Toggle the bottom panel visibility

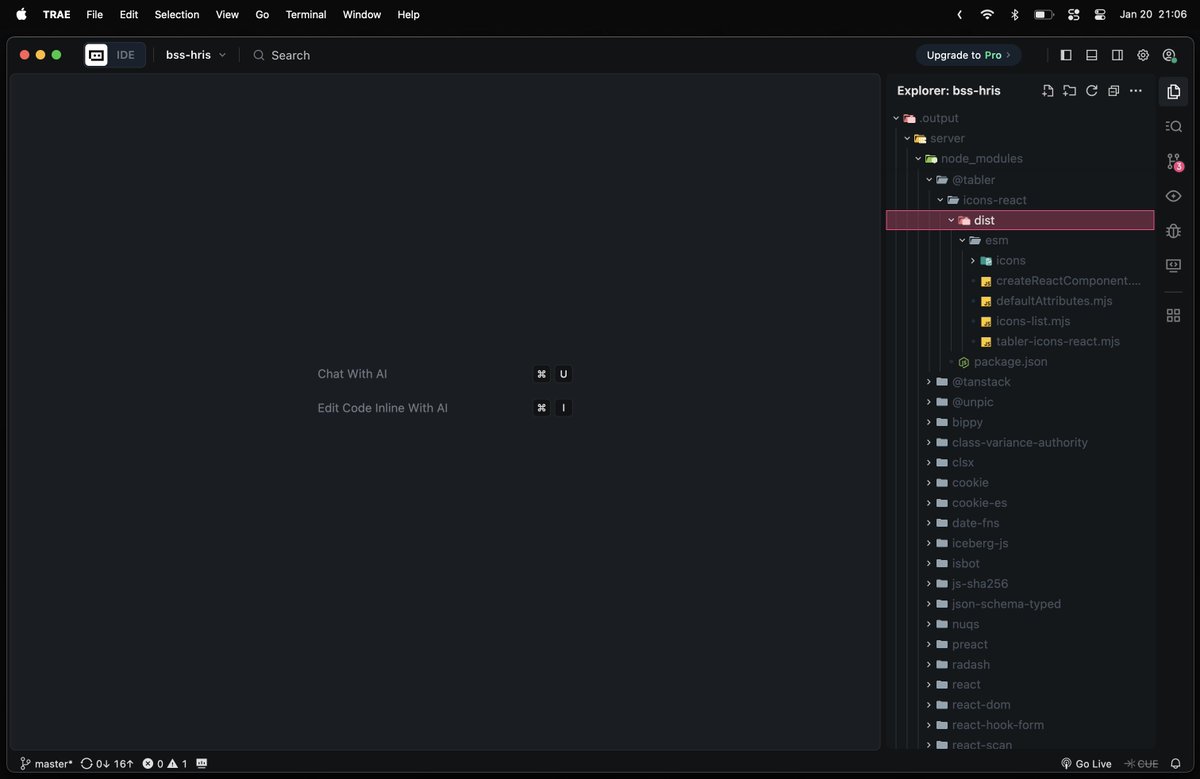pos(1092,55)
